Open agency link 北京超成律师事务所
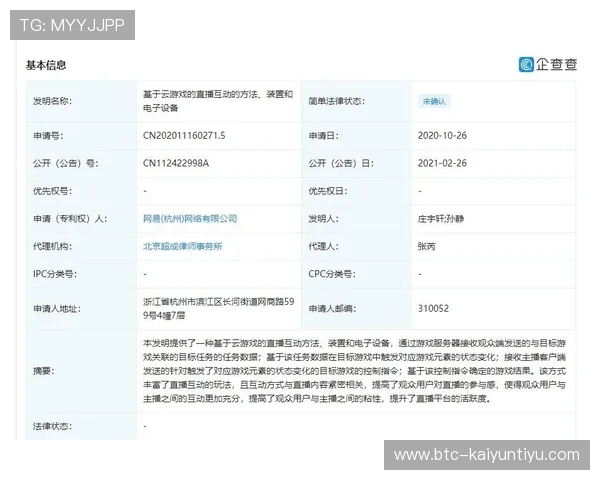 183,246
